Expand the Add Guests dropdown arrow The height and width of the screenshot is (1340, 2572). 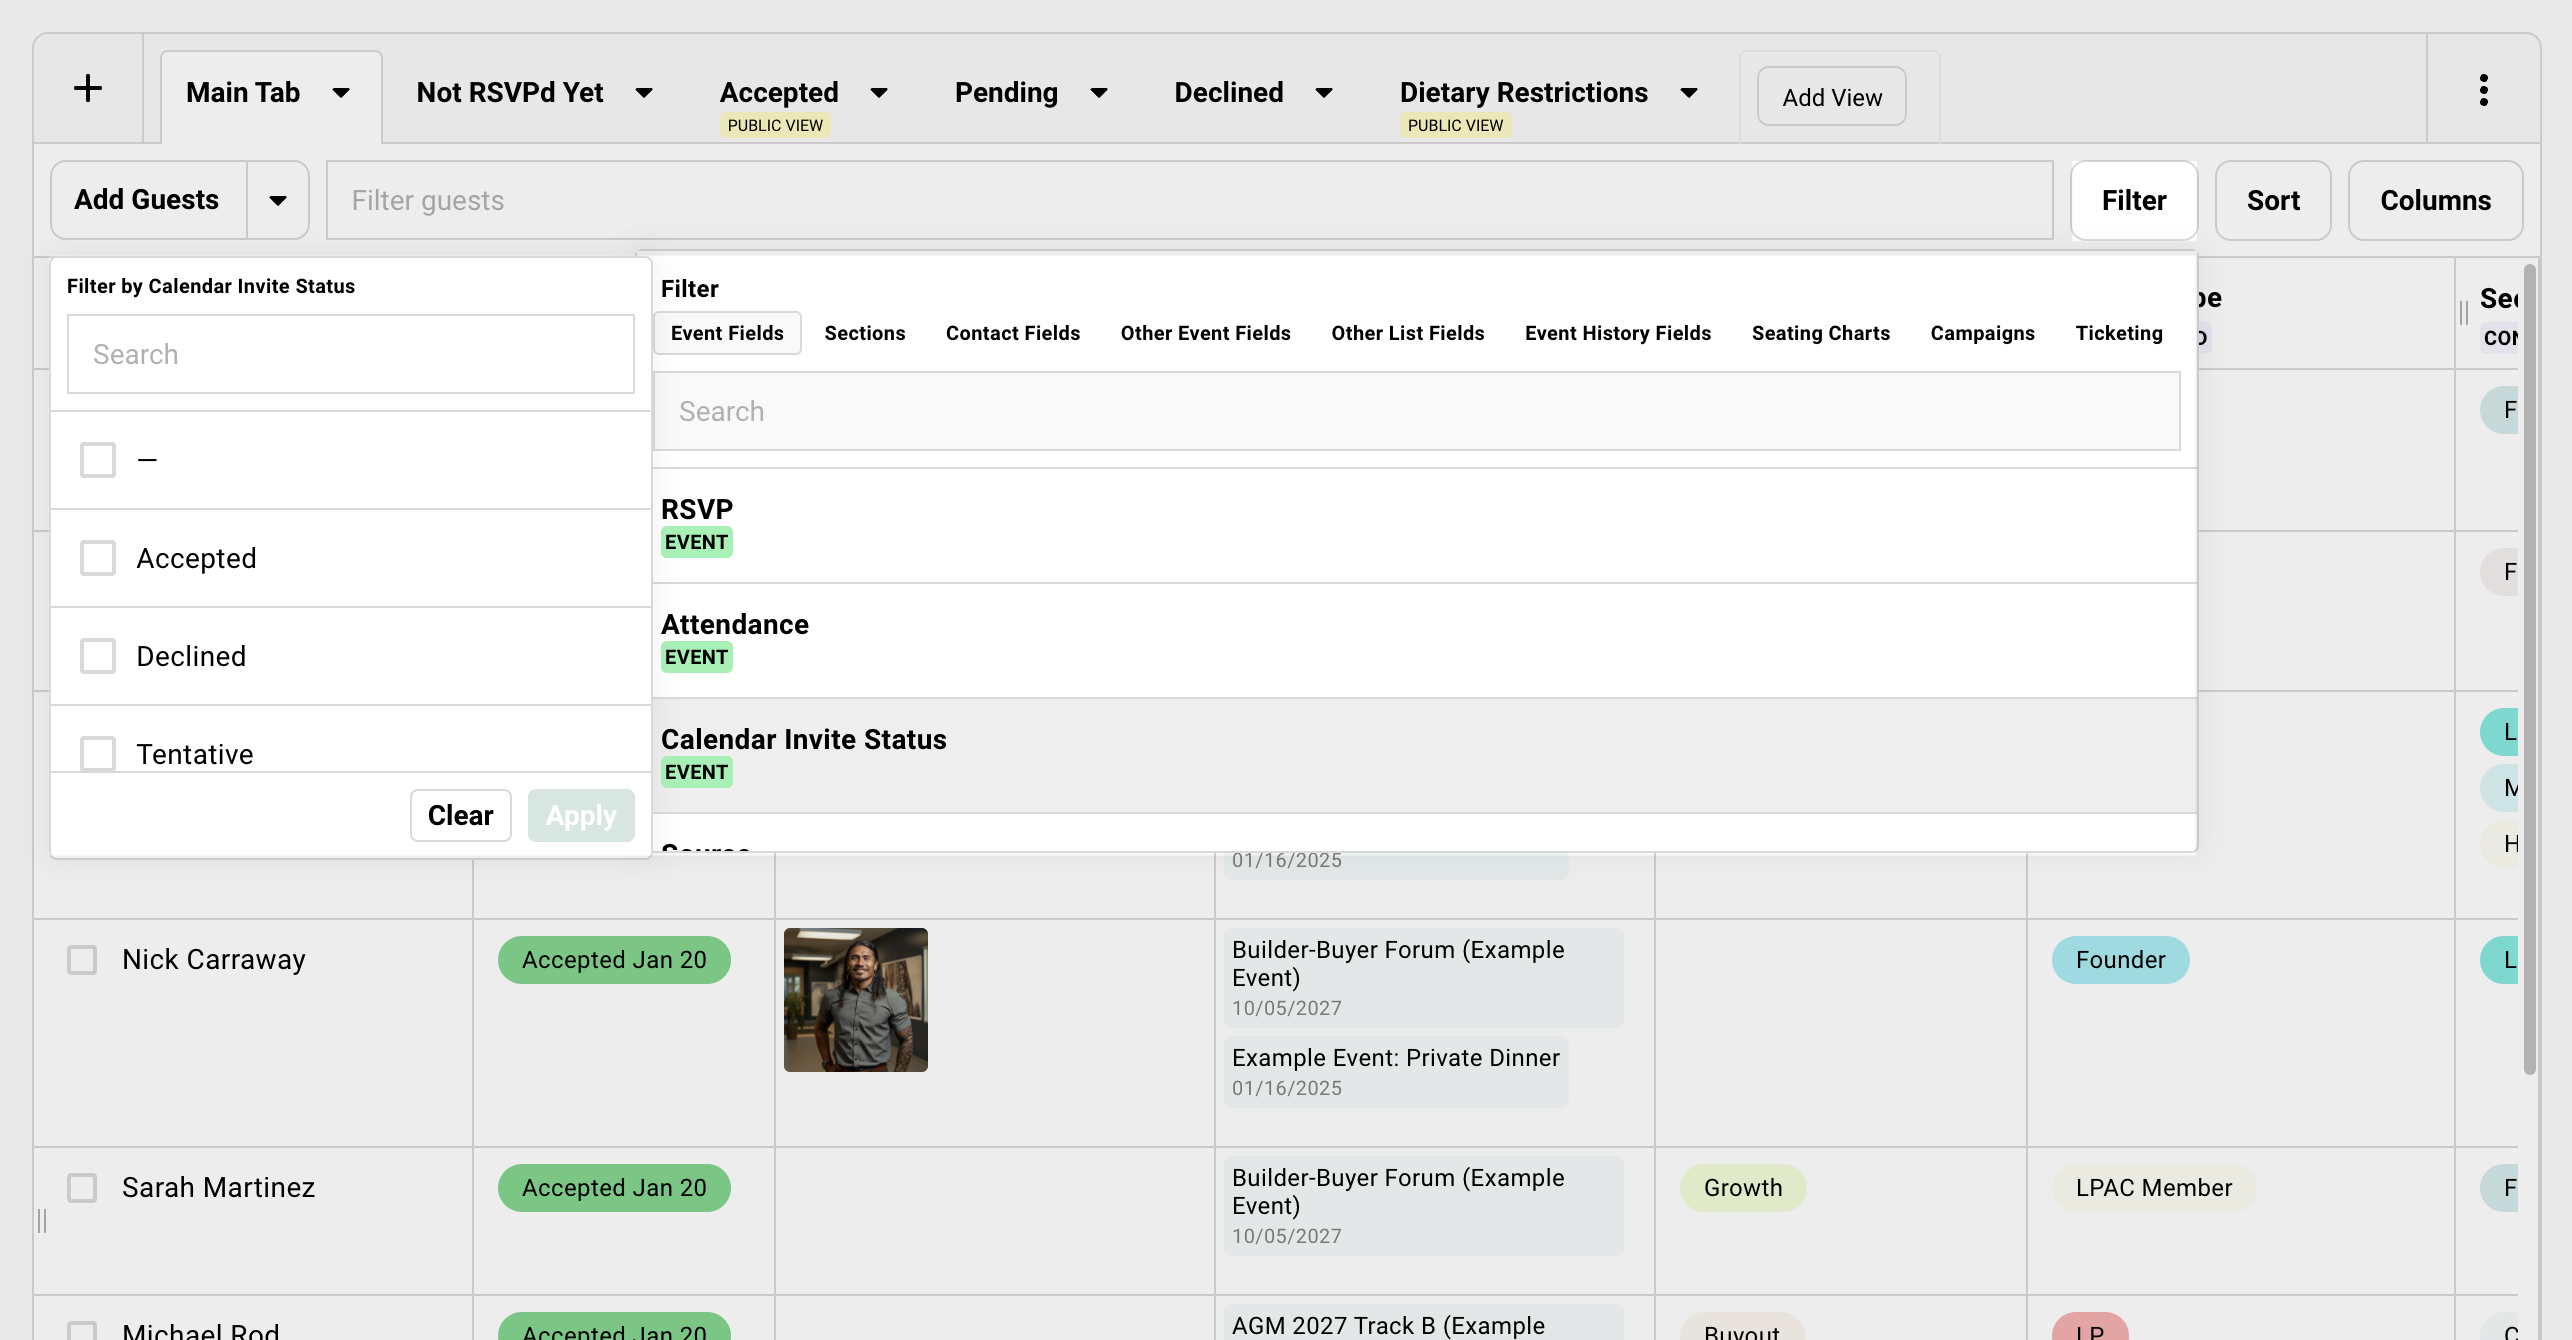tap(277, 200)
